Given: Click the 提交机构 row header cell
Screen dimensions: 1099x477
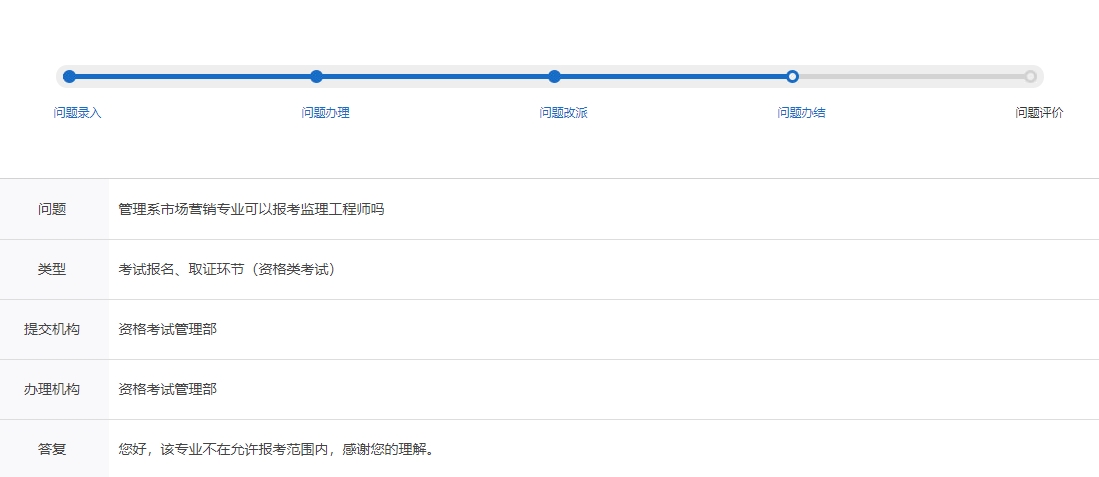Looking at the screenshot, I should click(52, 329).
